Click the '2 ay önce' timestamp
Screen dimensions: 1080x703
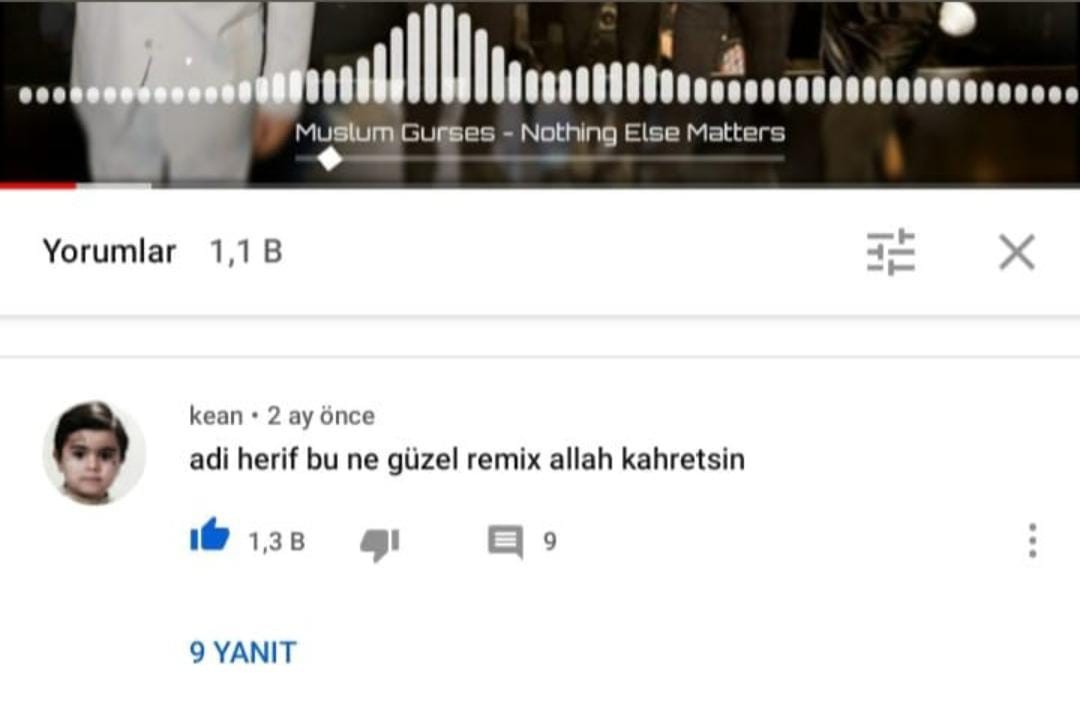point(321,416)
